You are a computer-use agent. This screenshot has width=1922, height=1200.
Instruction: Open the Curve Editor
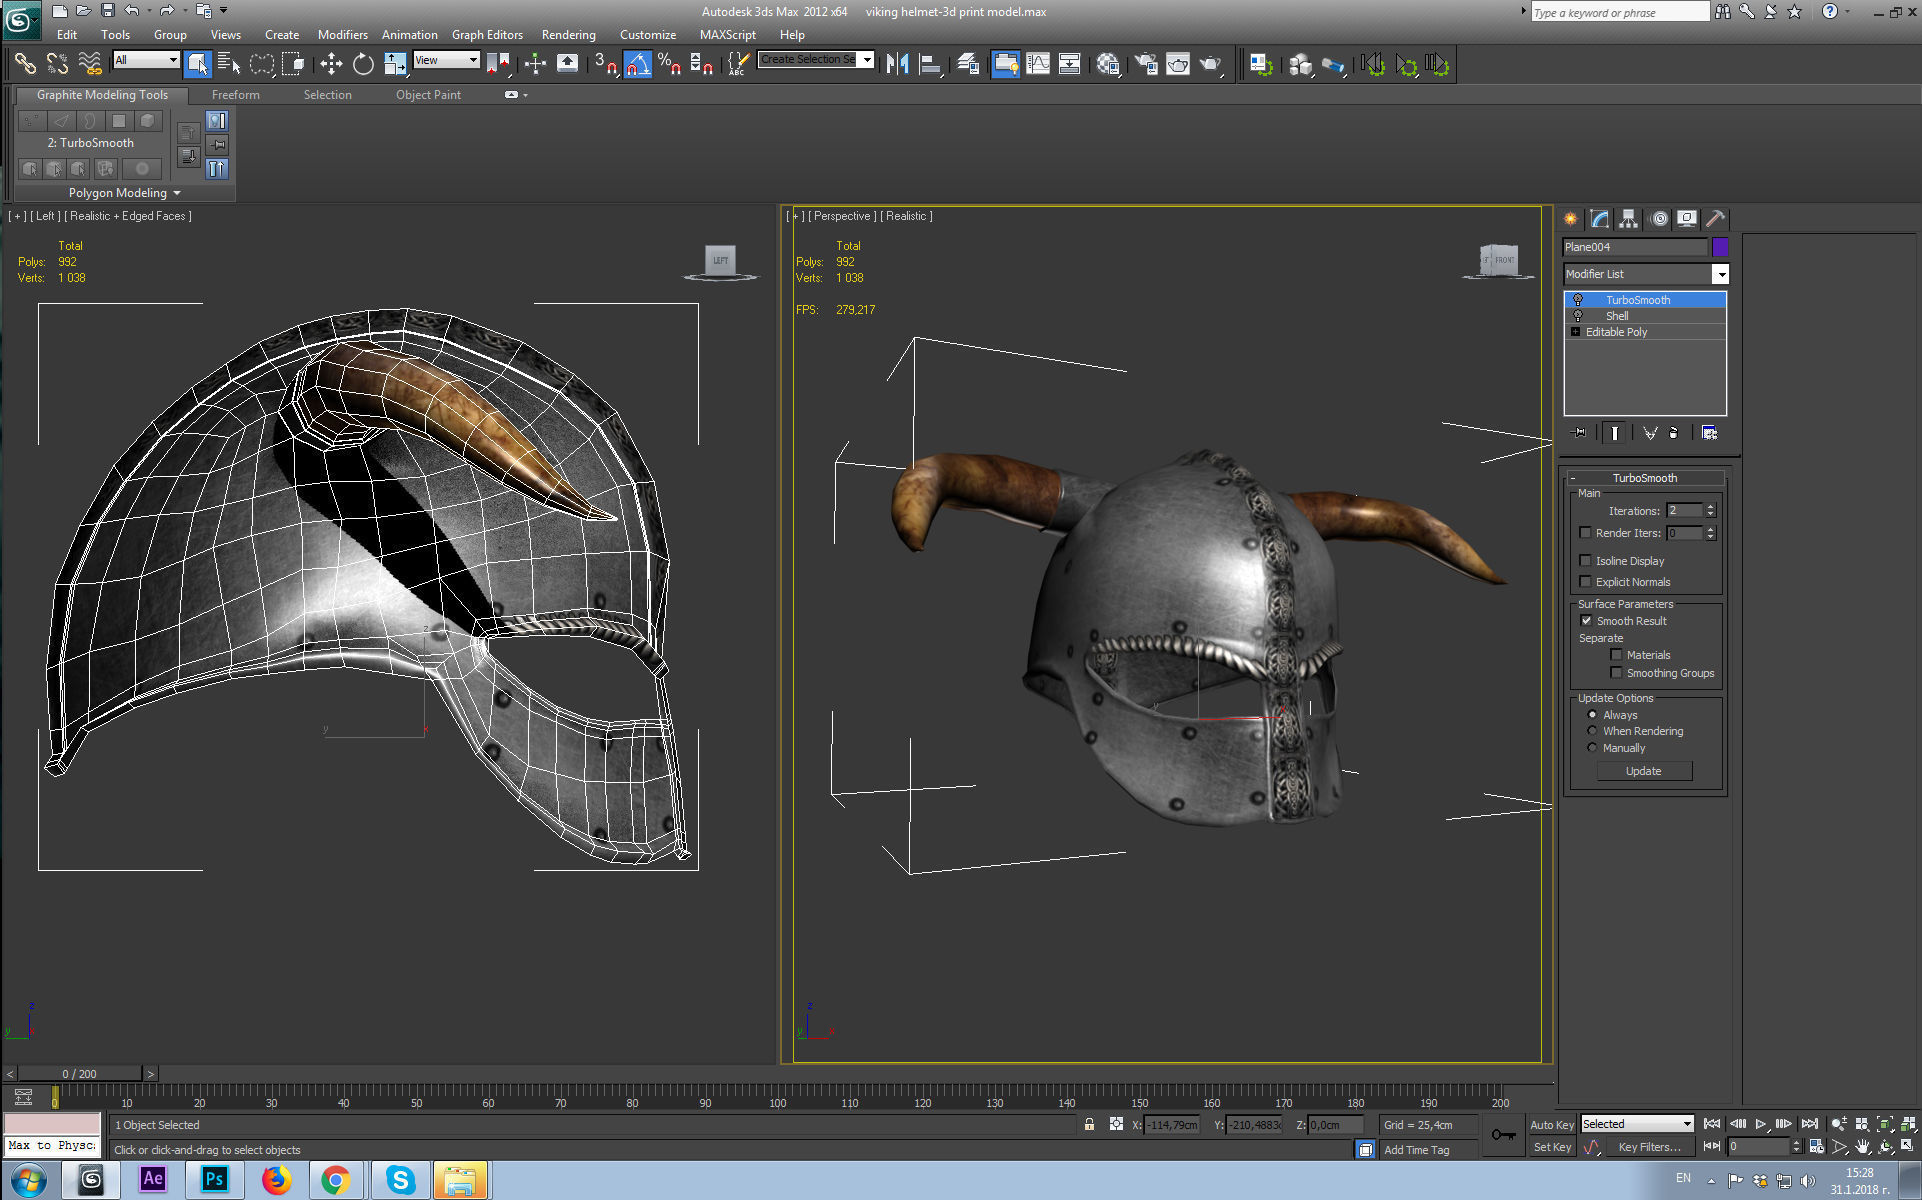(1038, 64)
